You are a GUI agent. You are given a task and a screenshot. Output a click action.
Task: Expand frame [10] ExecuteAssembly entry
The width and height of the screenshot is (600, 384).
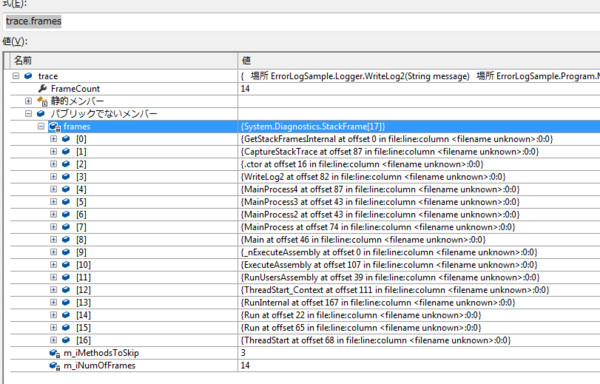click(54, 265)
